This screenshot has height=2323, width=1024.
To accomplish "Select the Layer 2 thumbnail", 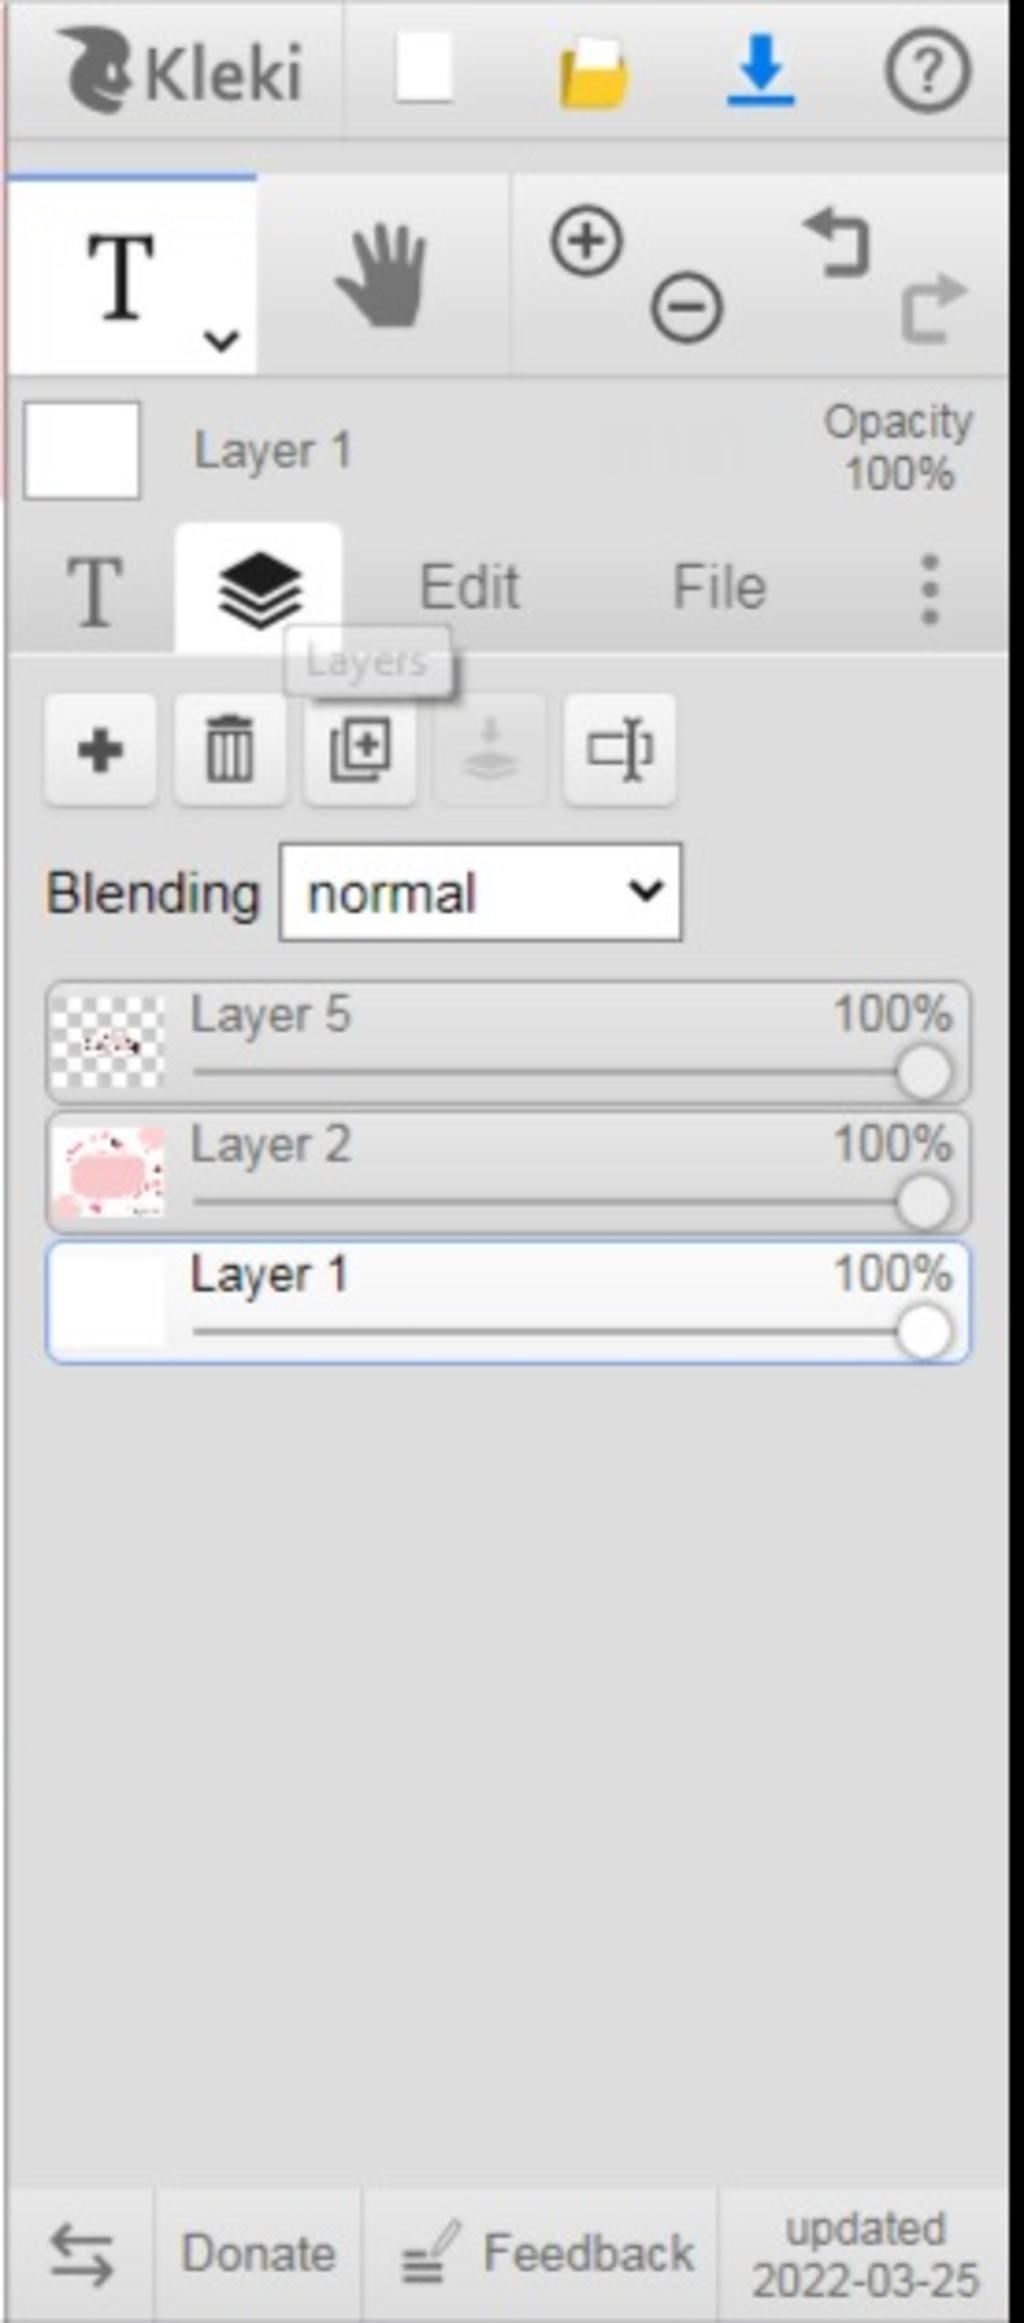I will pyautogui.click(x=108, y=1172).
